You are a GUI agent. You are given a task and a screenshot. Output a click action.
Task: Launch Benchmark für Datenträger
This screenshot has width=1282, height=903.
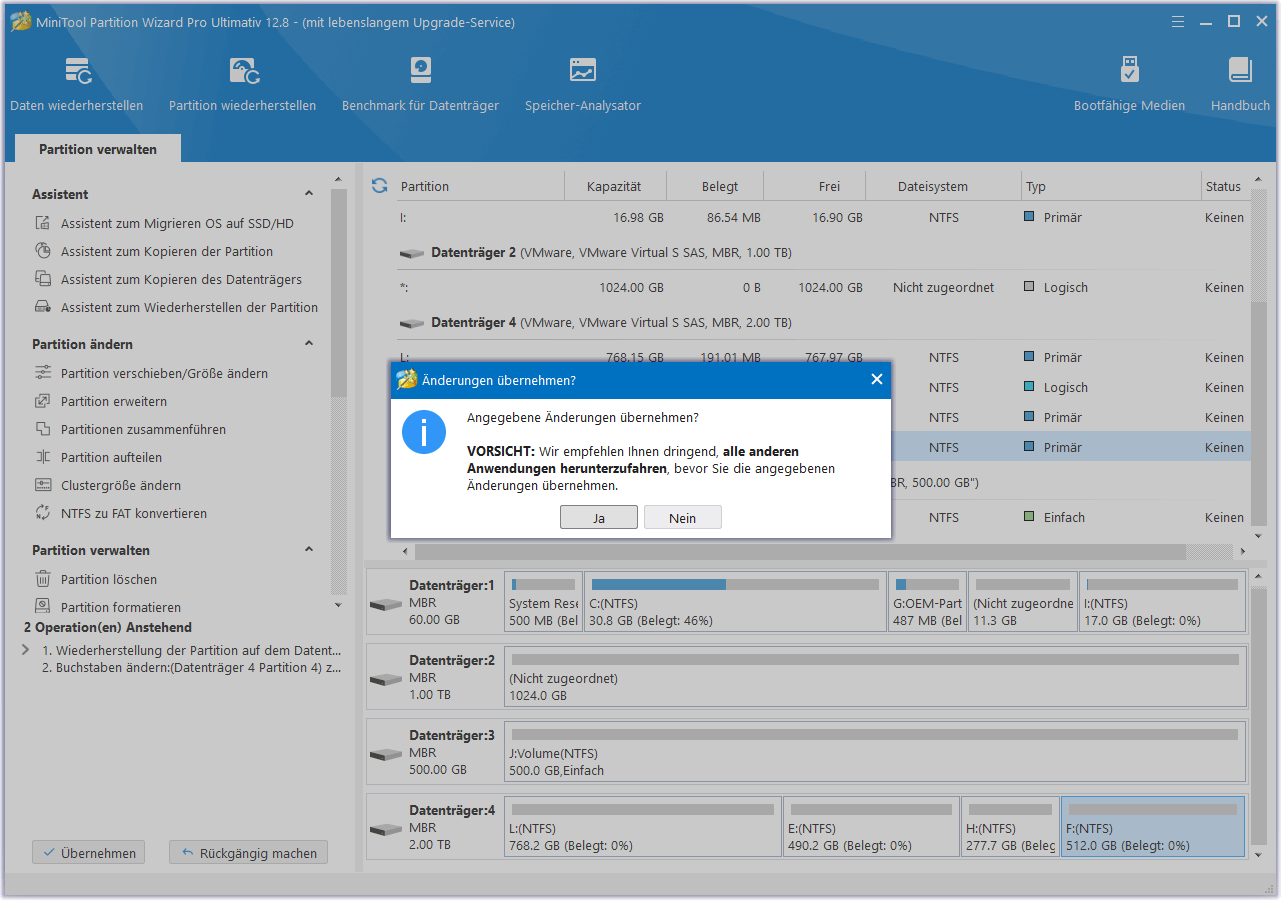pos(420,84)
